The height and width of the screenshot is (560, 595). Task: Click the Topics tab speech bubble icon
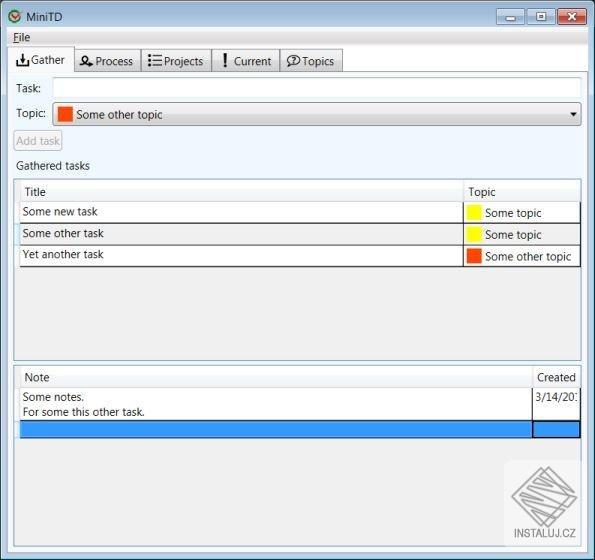coord(293,61)
